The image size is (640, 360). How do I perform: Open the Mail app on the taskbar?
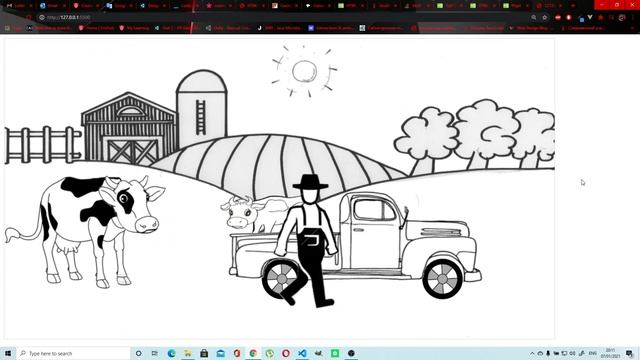(220, 353)
